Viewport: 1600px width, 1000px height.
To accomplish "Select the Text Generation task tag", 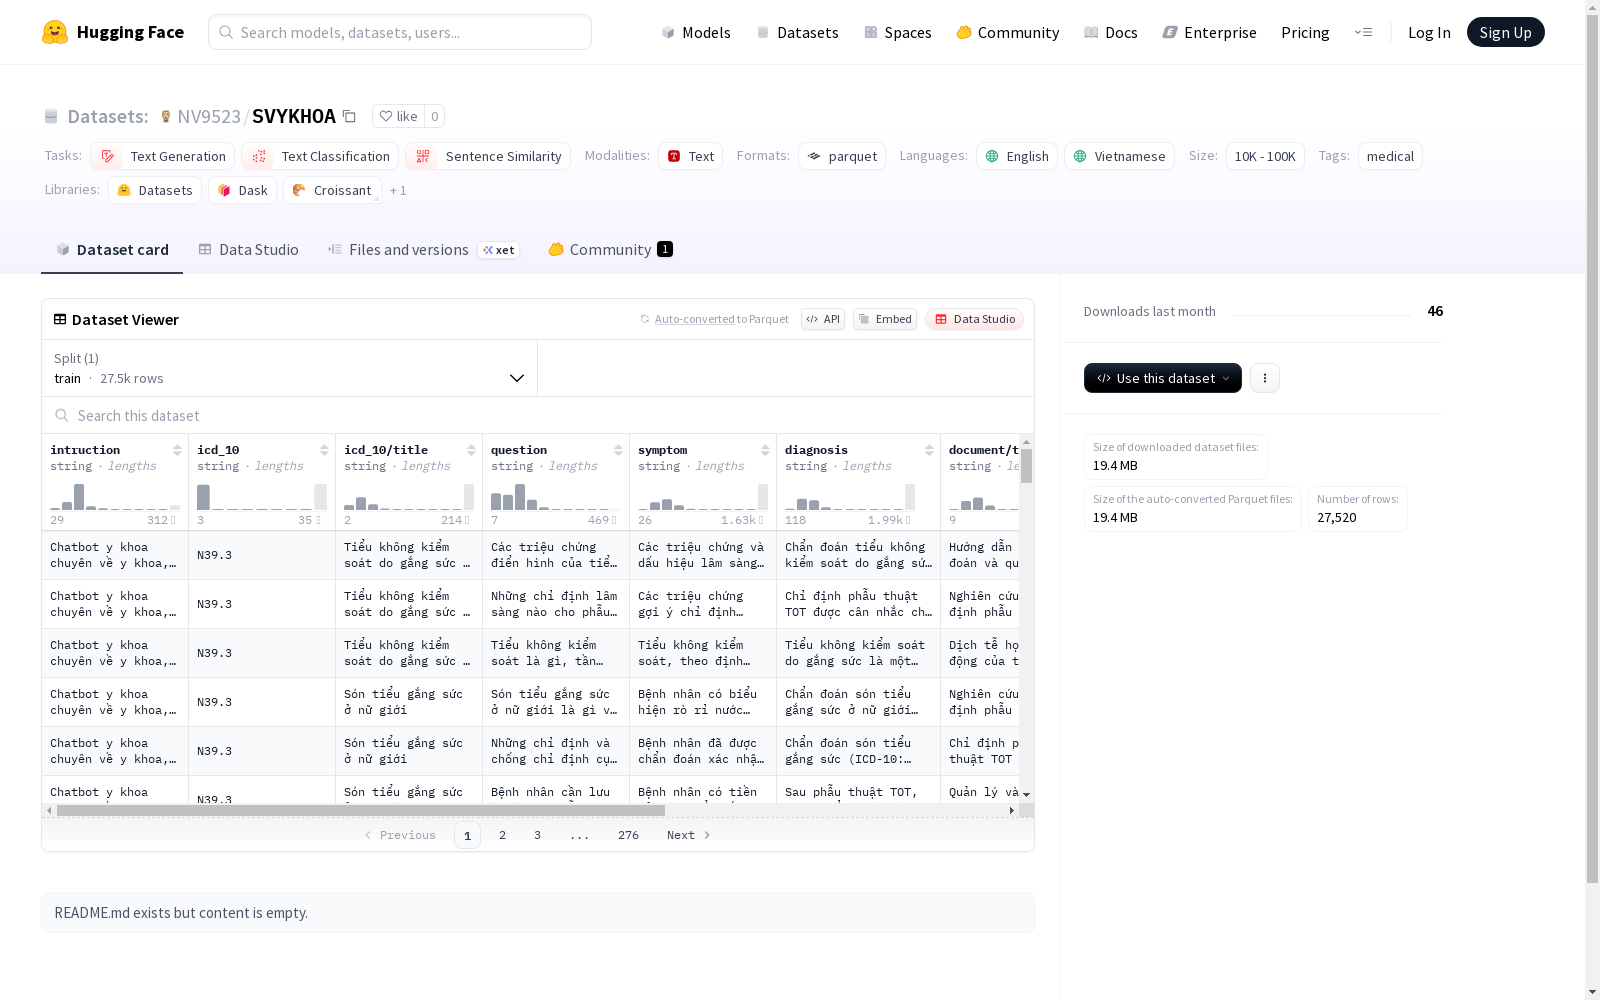I will (x=162, y=156).
